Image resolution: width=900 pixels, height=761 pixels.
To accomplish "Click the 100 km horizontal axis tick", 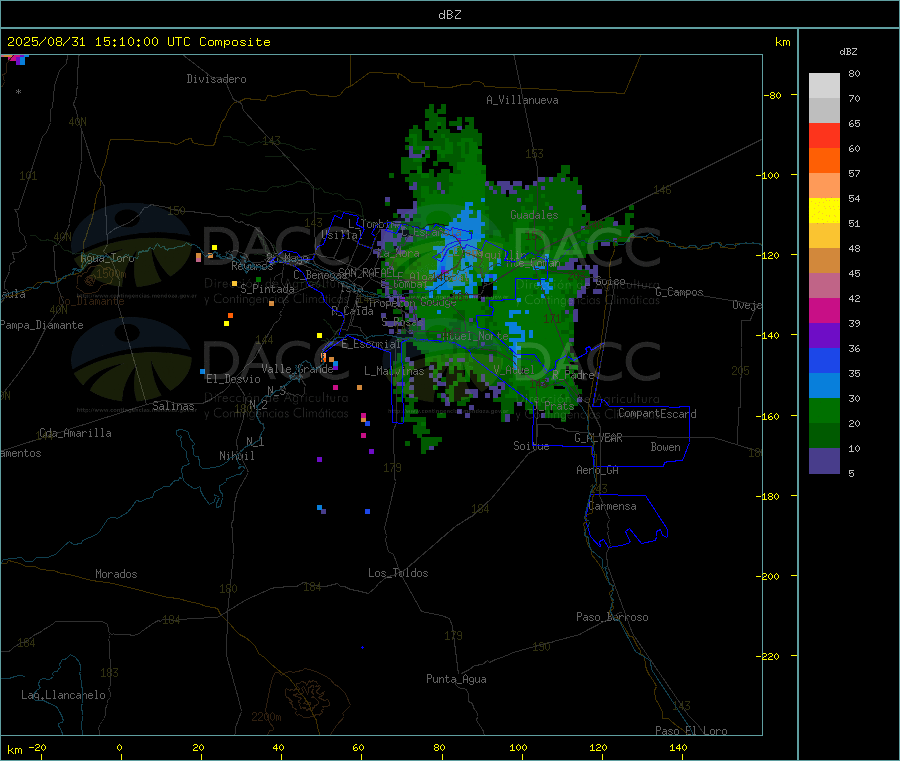I will [518, 748].
